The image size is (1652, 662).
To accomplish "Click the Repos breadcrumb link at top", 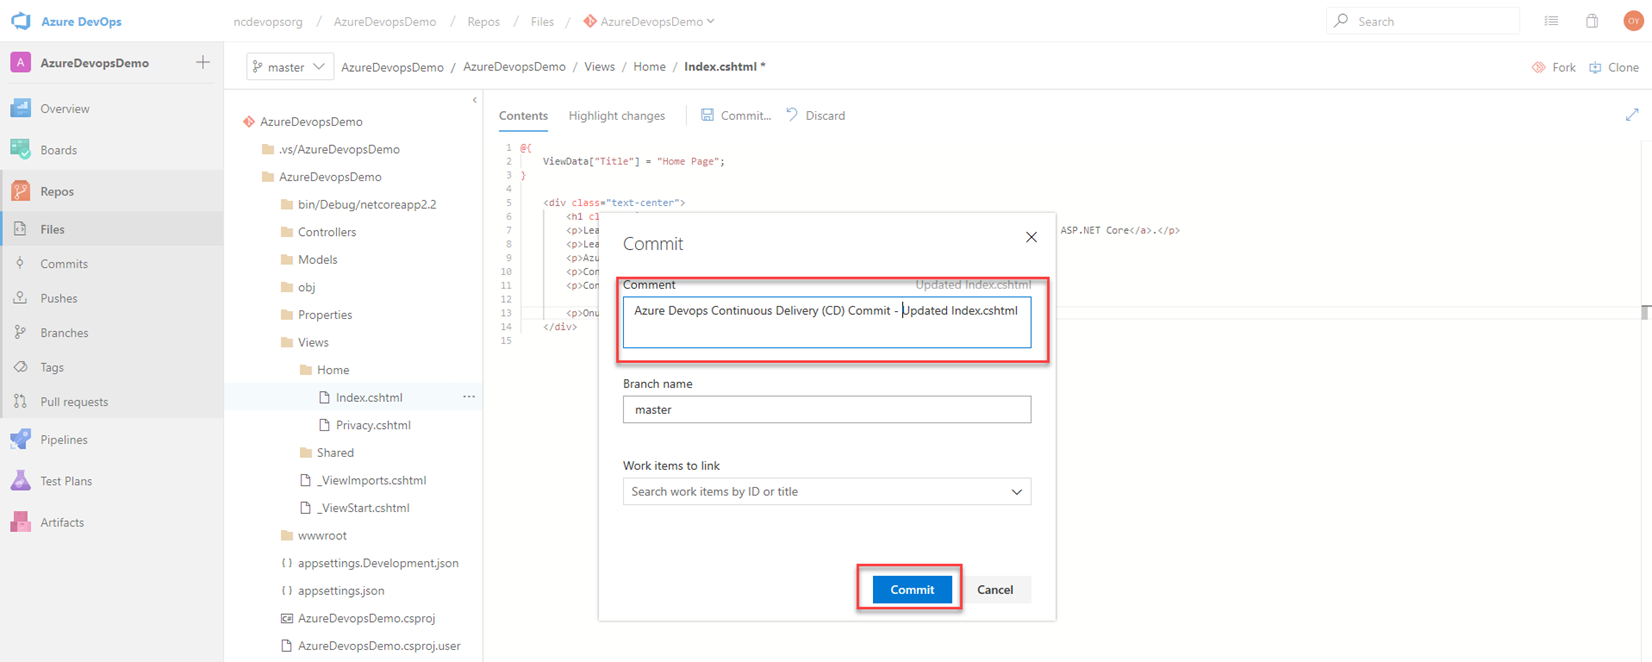I will 483,21.
